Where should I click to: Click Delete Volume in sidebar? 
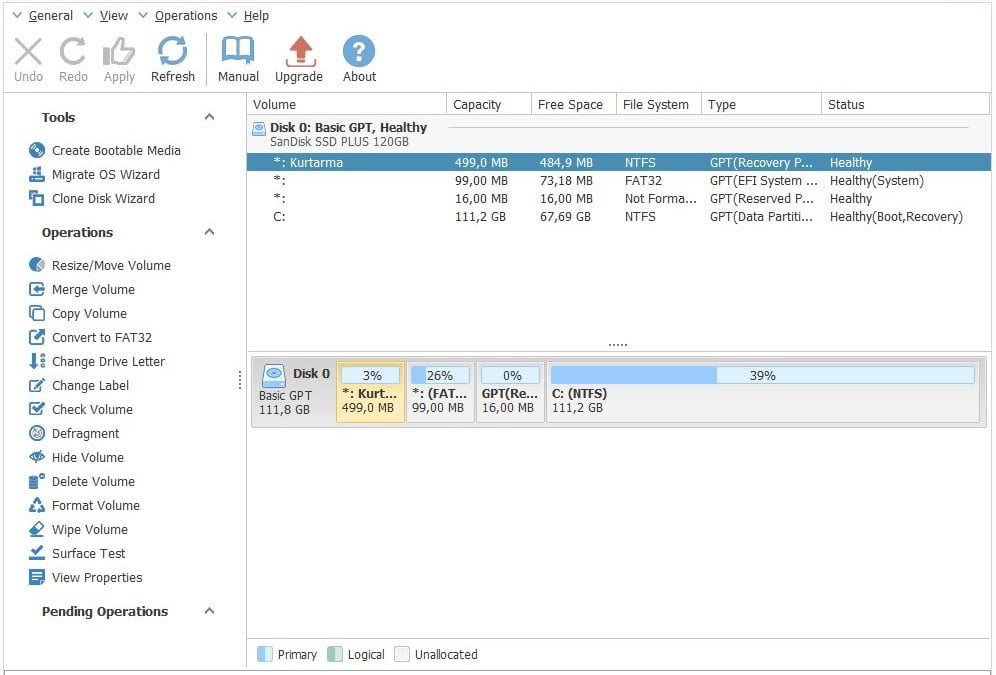click(92, 481)
